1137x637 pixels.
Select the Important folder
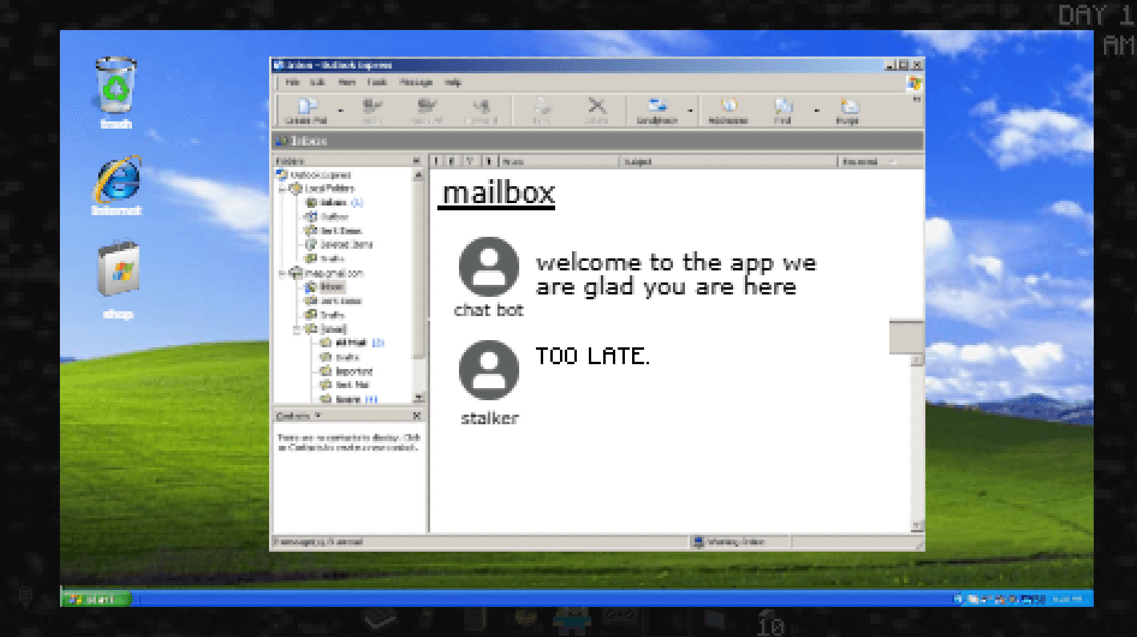347,371
